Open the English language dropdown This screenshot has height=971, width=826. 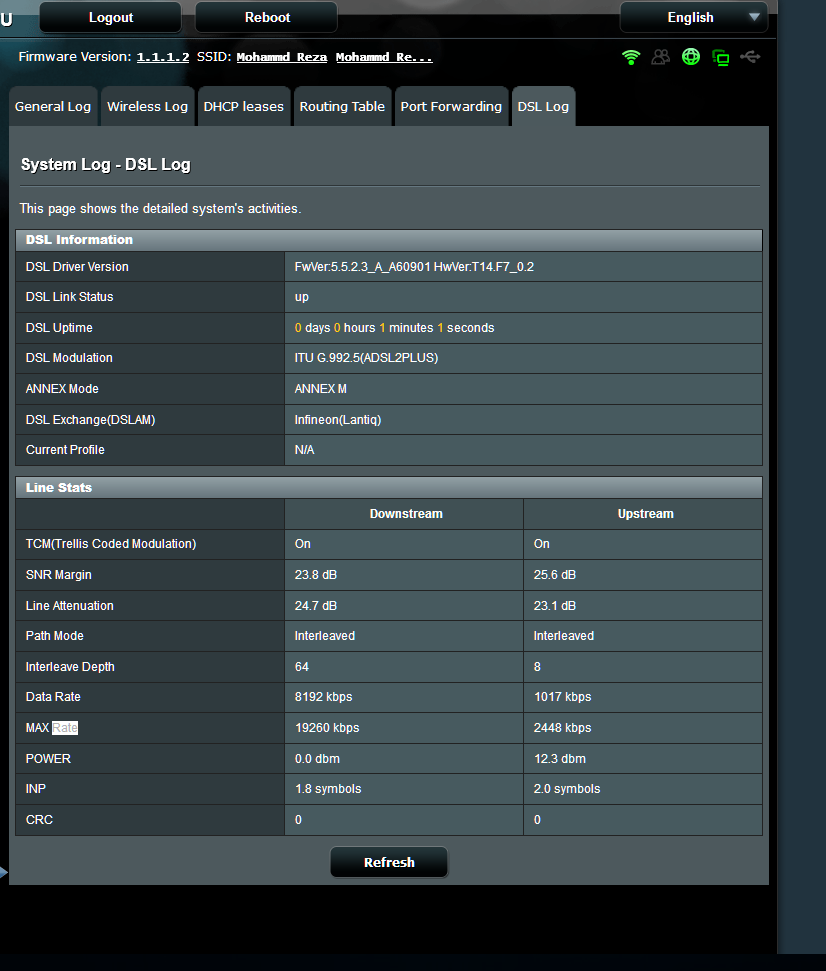point(693,17)
